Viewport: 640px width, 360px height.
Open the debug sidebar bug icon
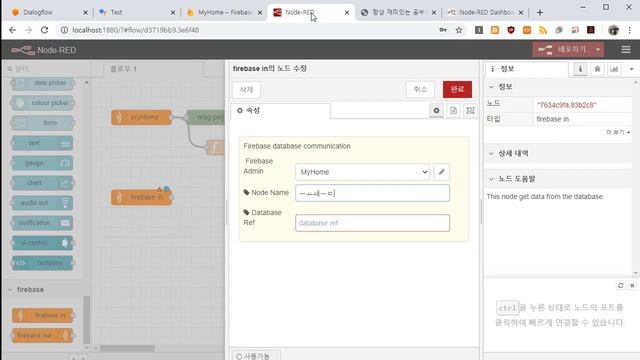[597, 69]
